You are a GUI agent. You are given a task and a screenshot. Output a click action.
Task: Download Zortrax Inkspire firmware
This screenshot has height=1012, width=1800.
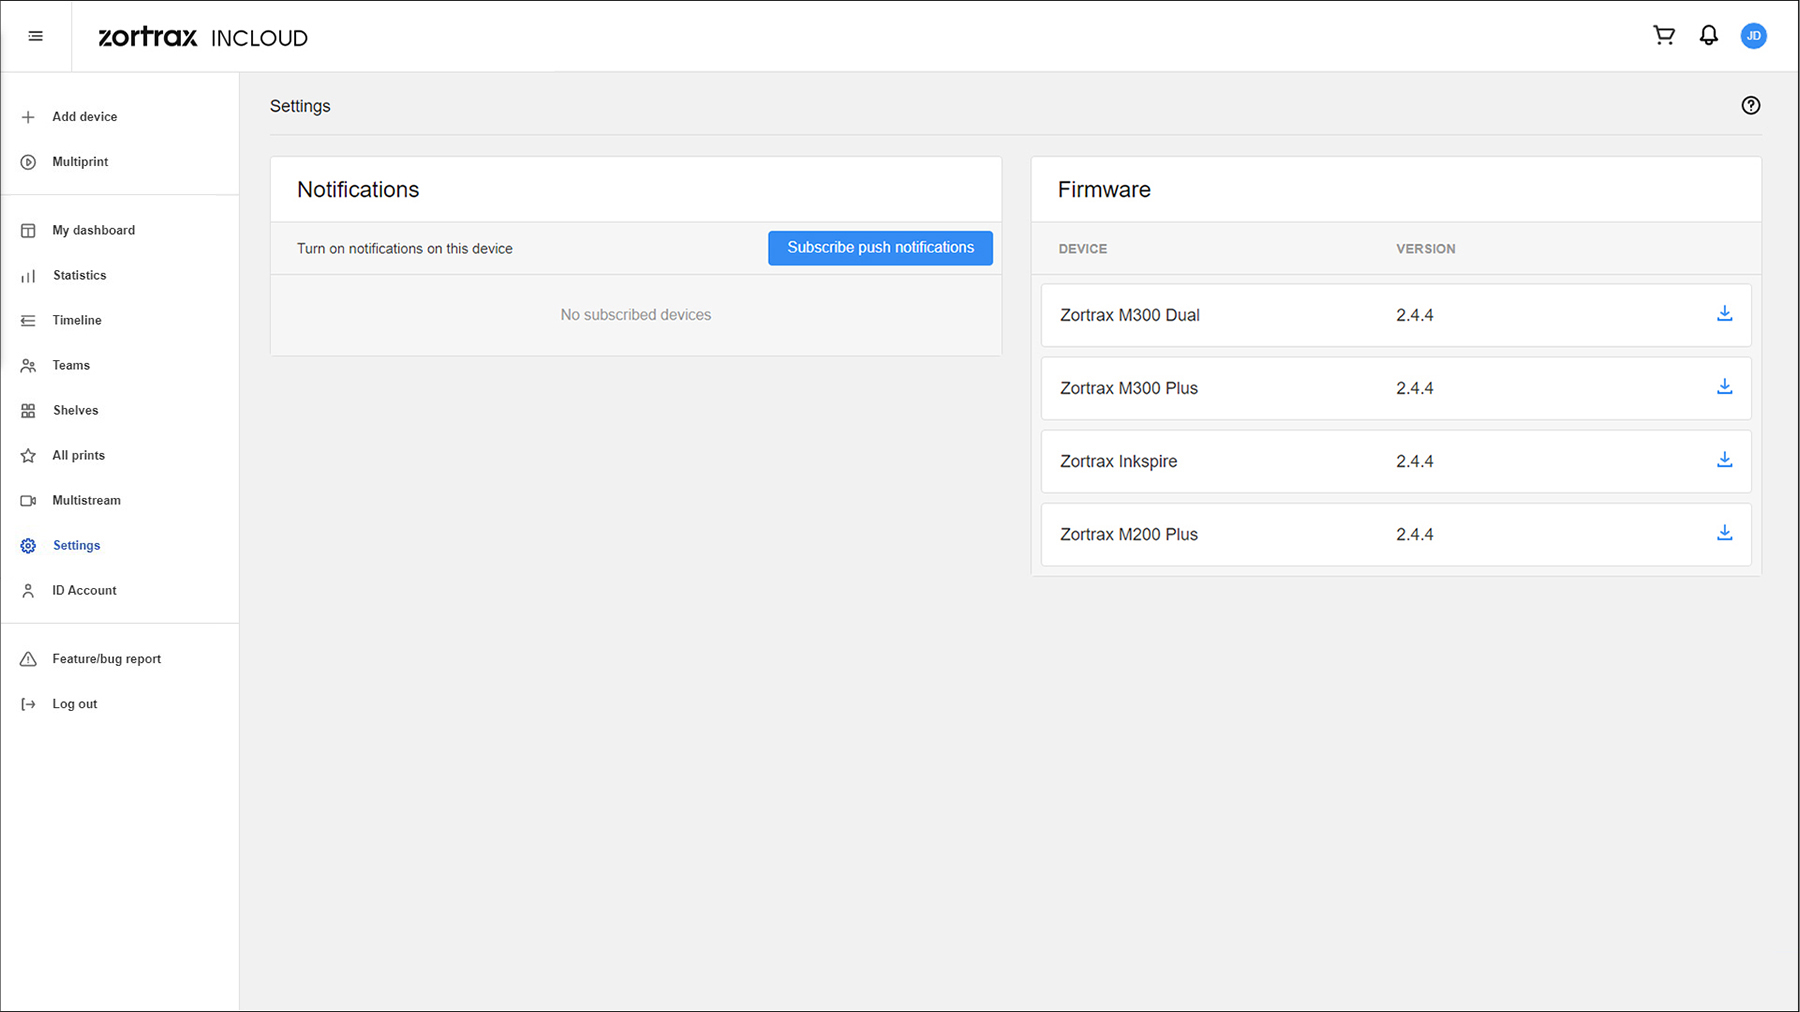pyautogui.click(x=1724, y=460)
